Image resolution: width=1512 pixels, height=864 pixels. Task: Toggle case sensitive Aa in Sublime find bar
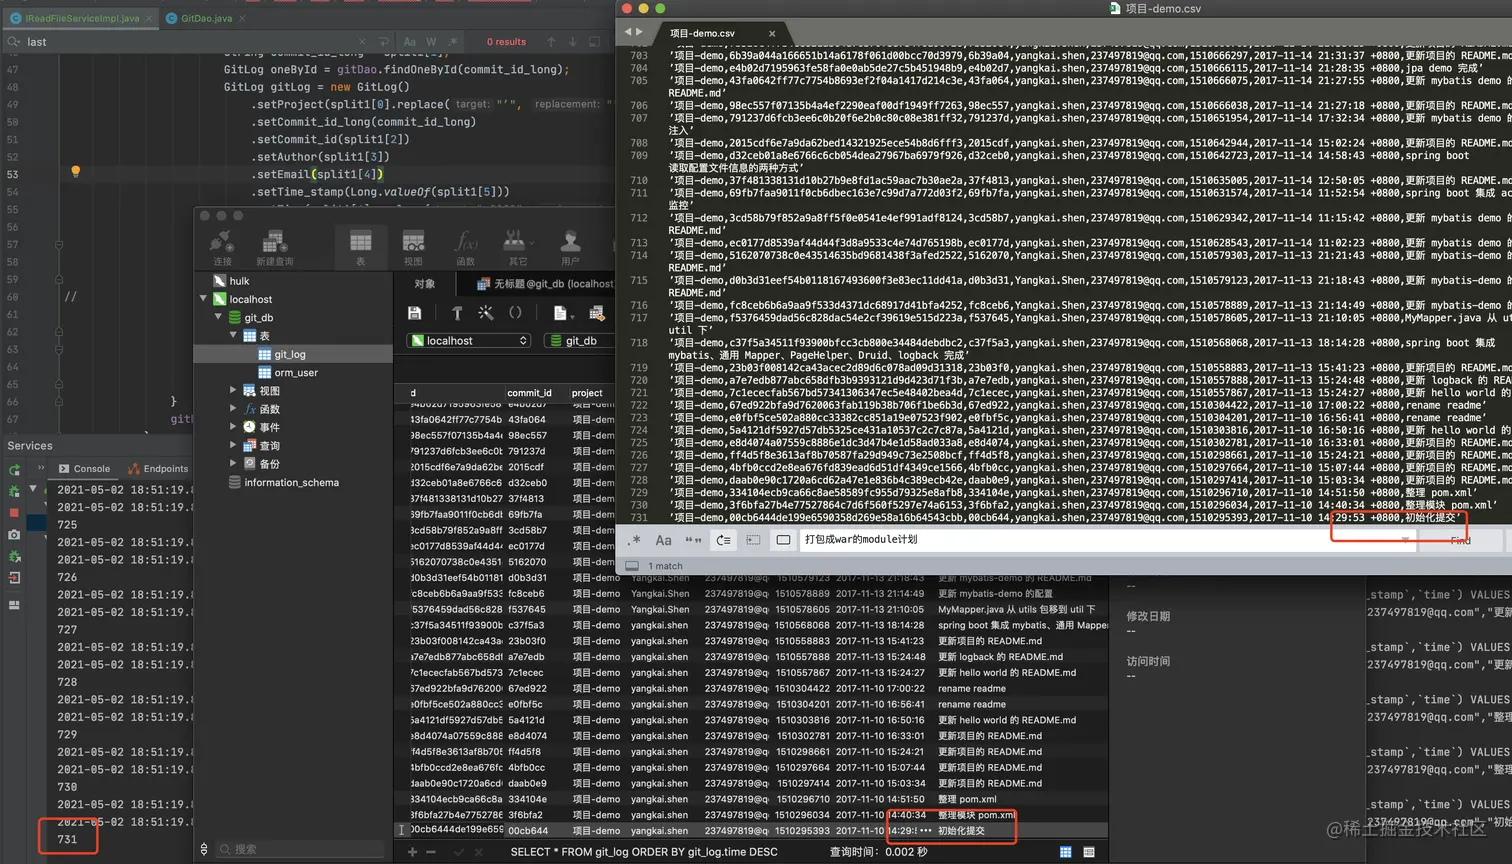point(663,540)
